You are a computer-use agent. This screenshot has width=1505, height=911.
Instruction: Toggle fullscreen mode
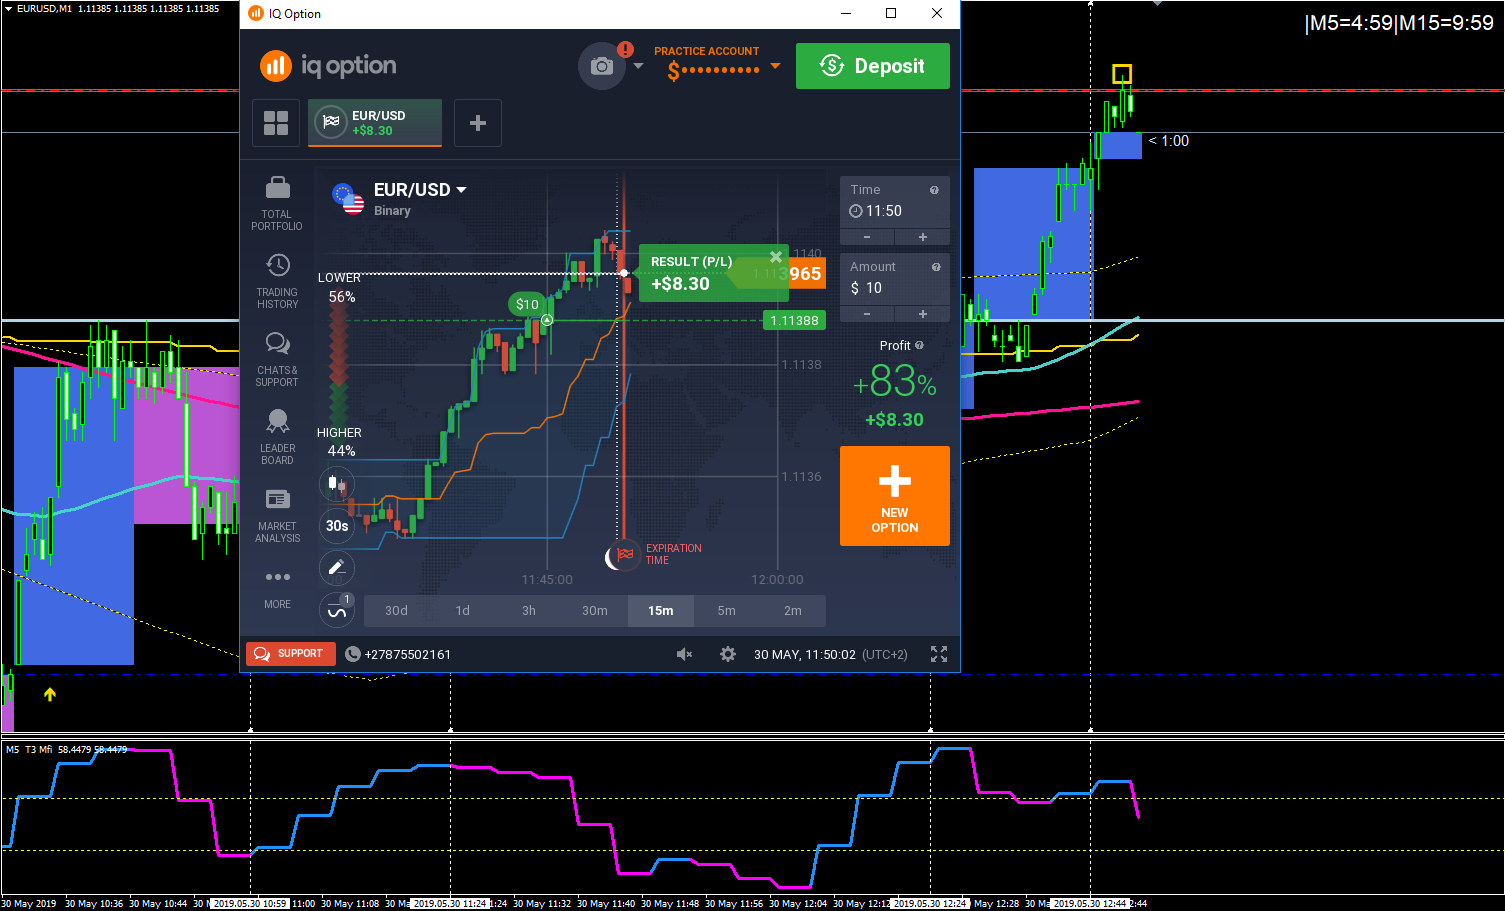pos(939,654)
